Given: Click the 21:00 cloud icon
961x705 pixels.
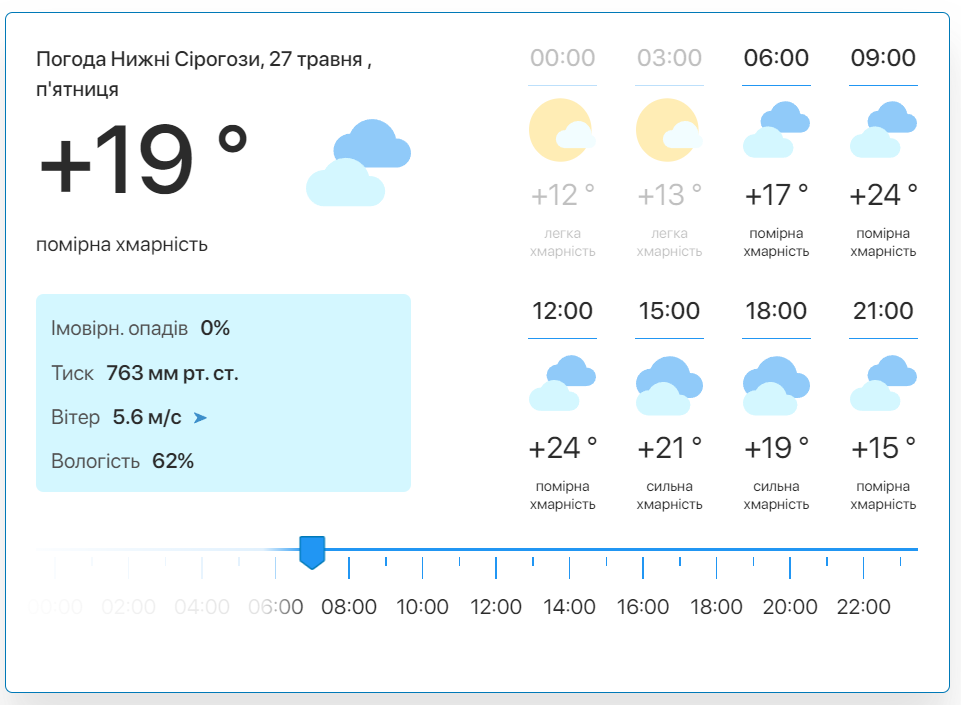Looking at the screenshot, I should tap(883, 383).
